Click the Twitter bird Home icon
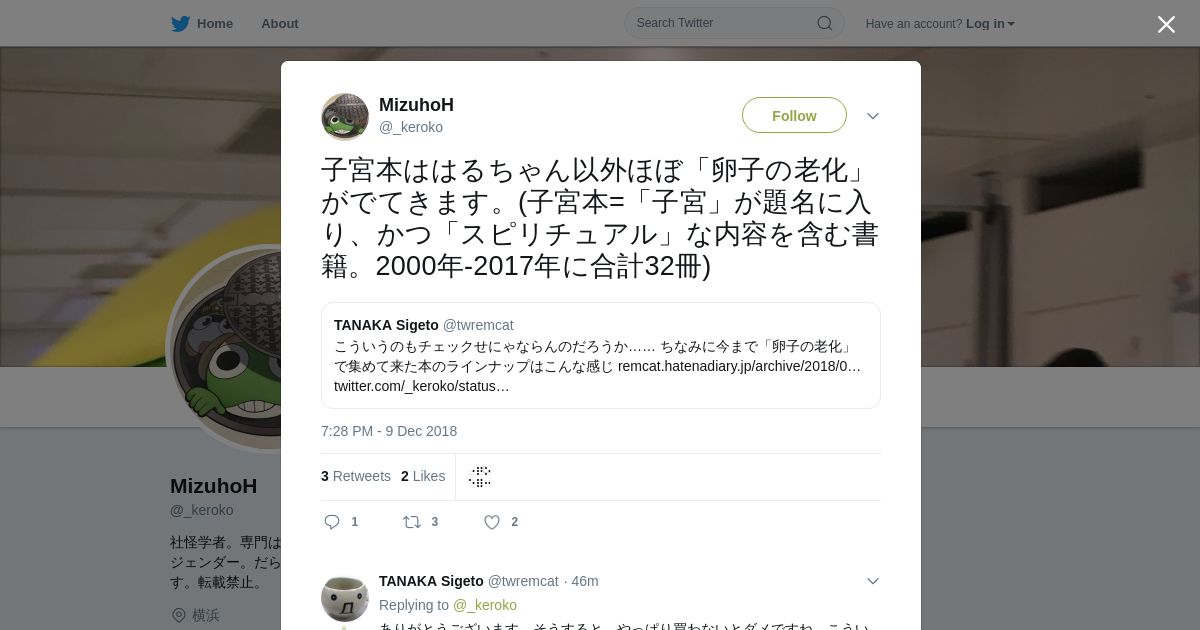 pyautogui.click(x=180, y=23)
